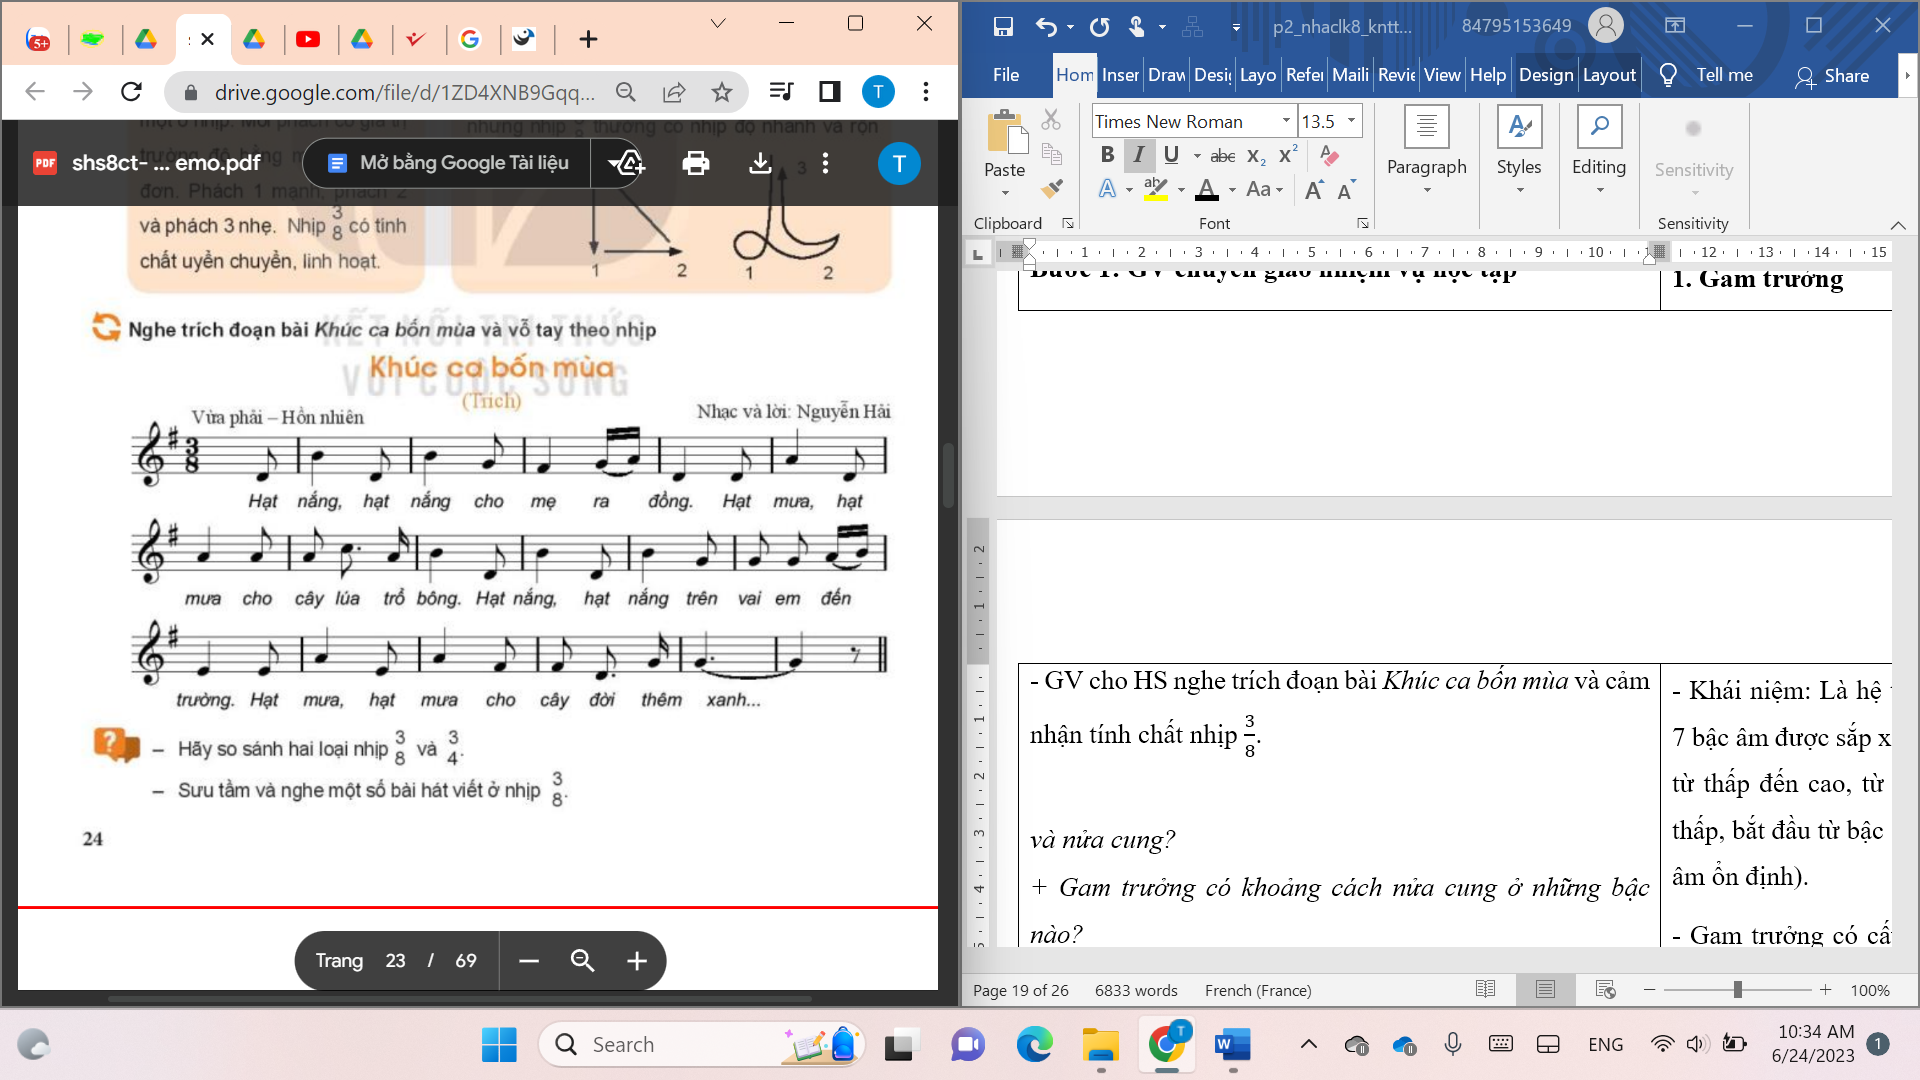
Task: Switch to Read Mode in Word status bar
Action: coord(1486,989)
